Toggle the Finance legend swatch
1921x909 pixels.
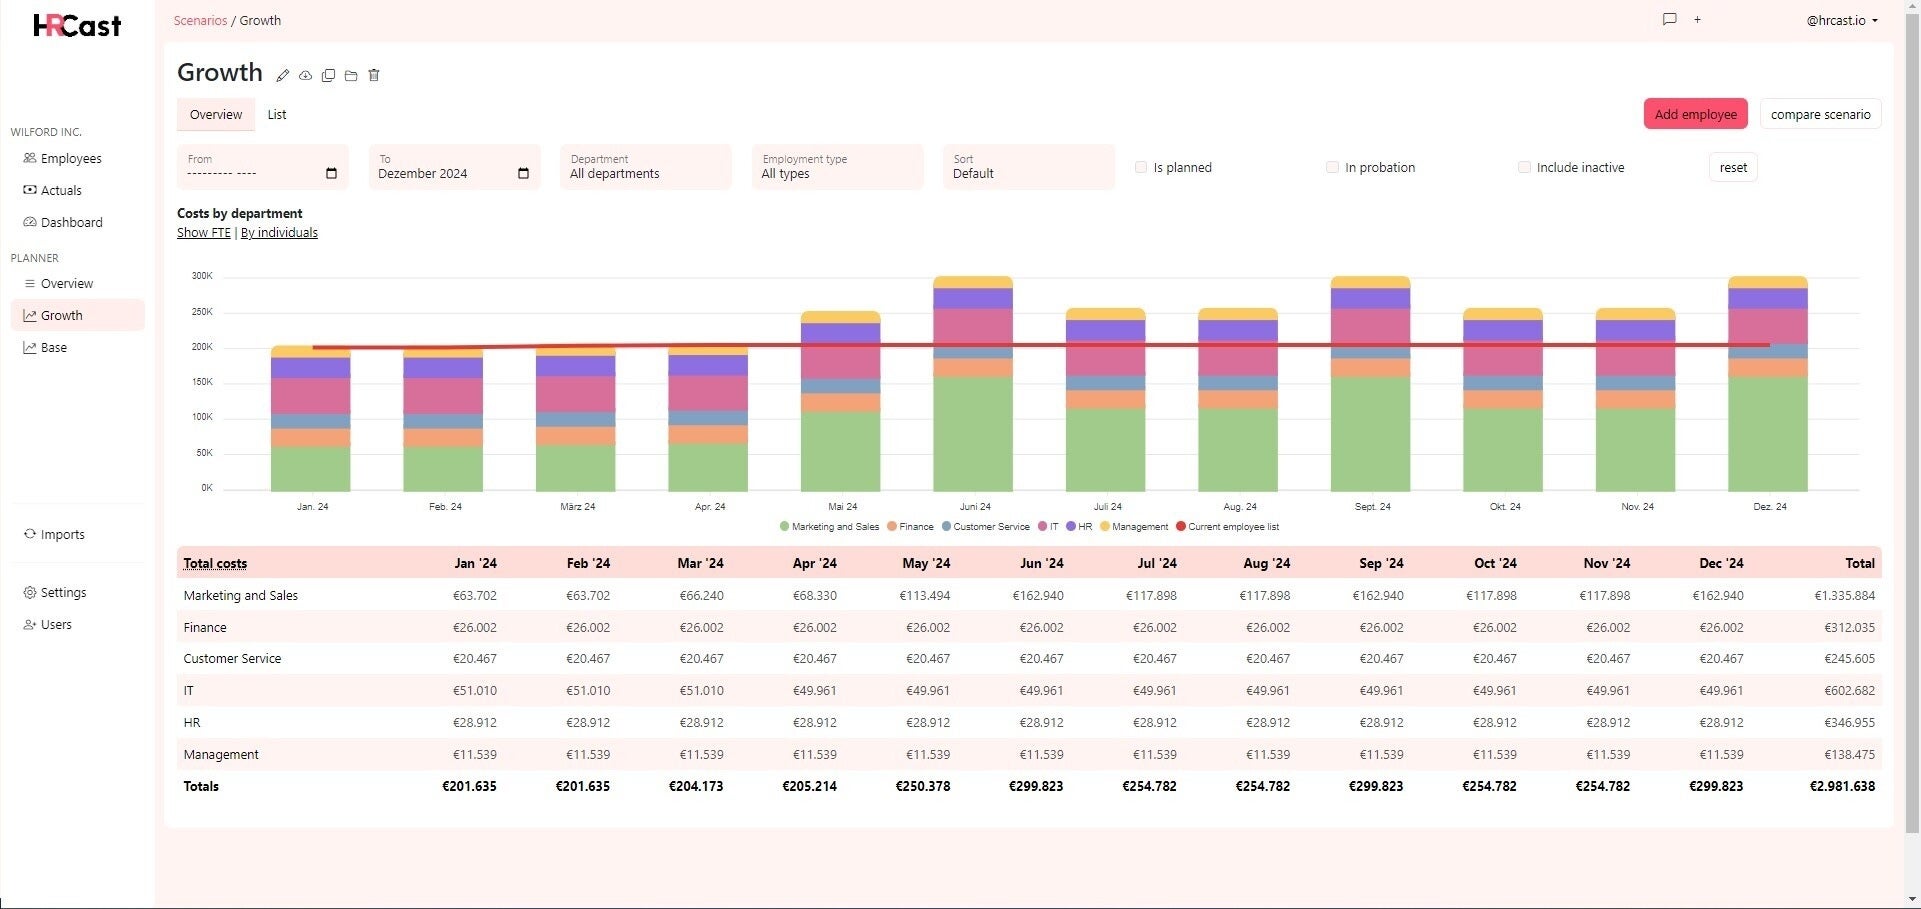click(x=892, y=527)
